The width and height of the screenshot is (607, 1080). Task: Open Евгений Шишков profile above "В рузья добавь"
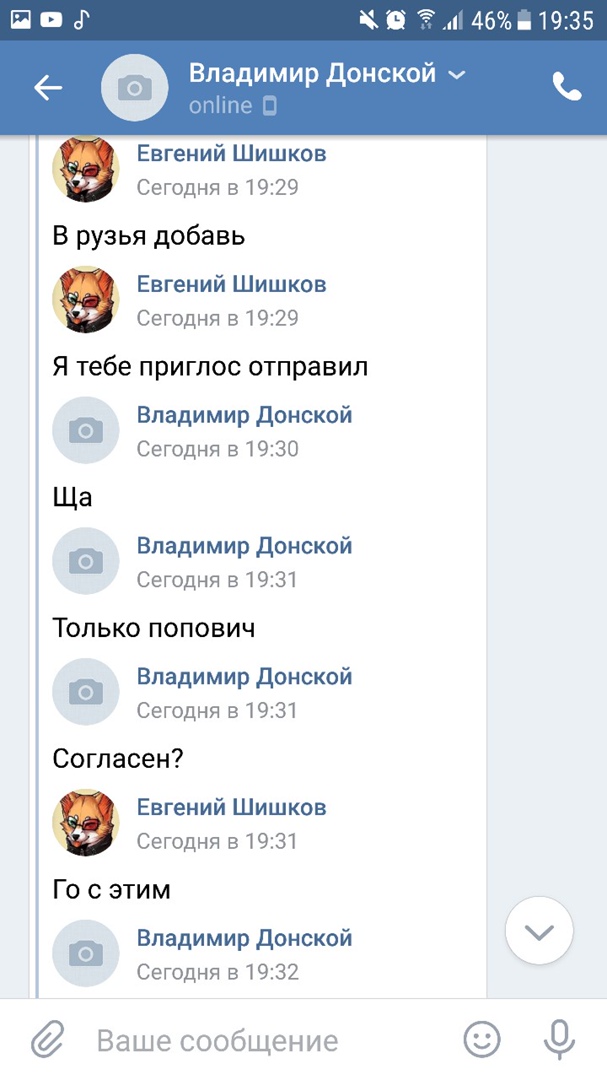pyautogui.click(x=231, y=154)
